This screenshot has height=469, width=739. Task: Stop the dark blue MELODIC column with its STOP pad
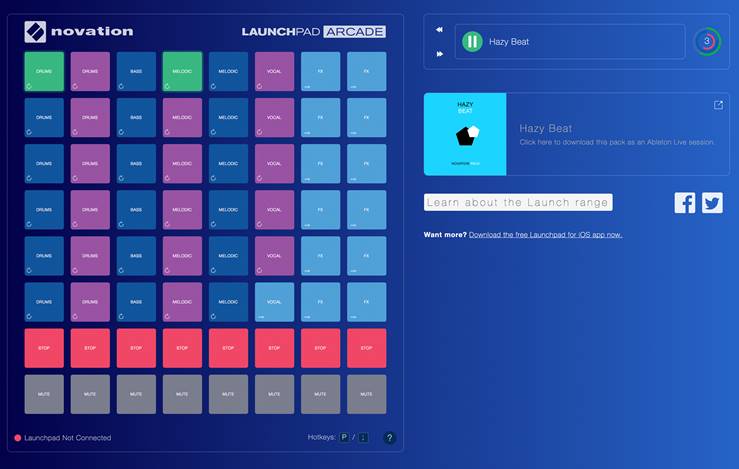coord(229,348)
